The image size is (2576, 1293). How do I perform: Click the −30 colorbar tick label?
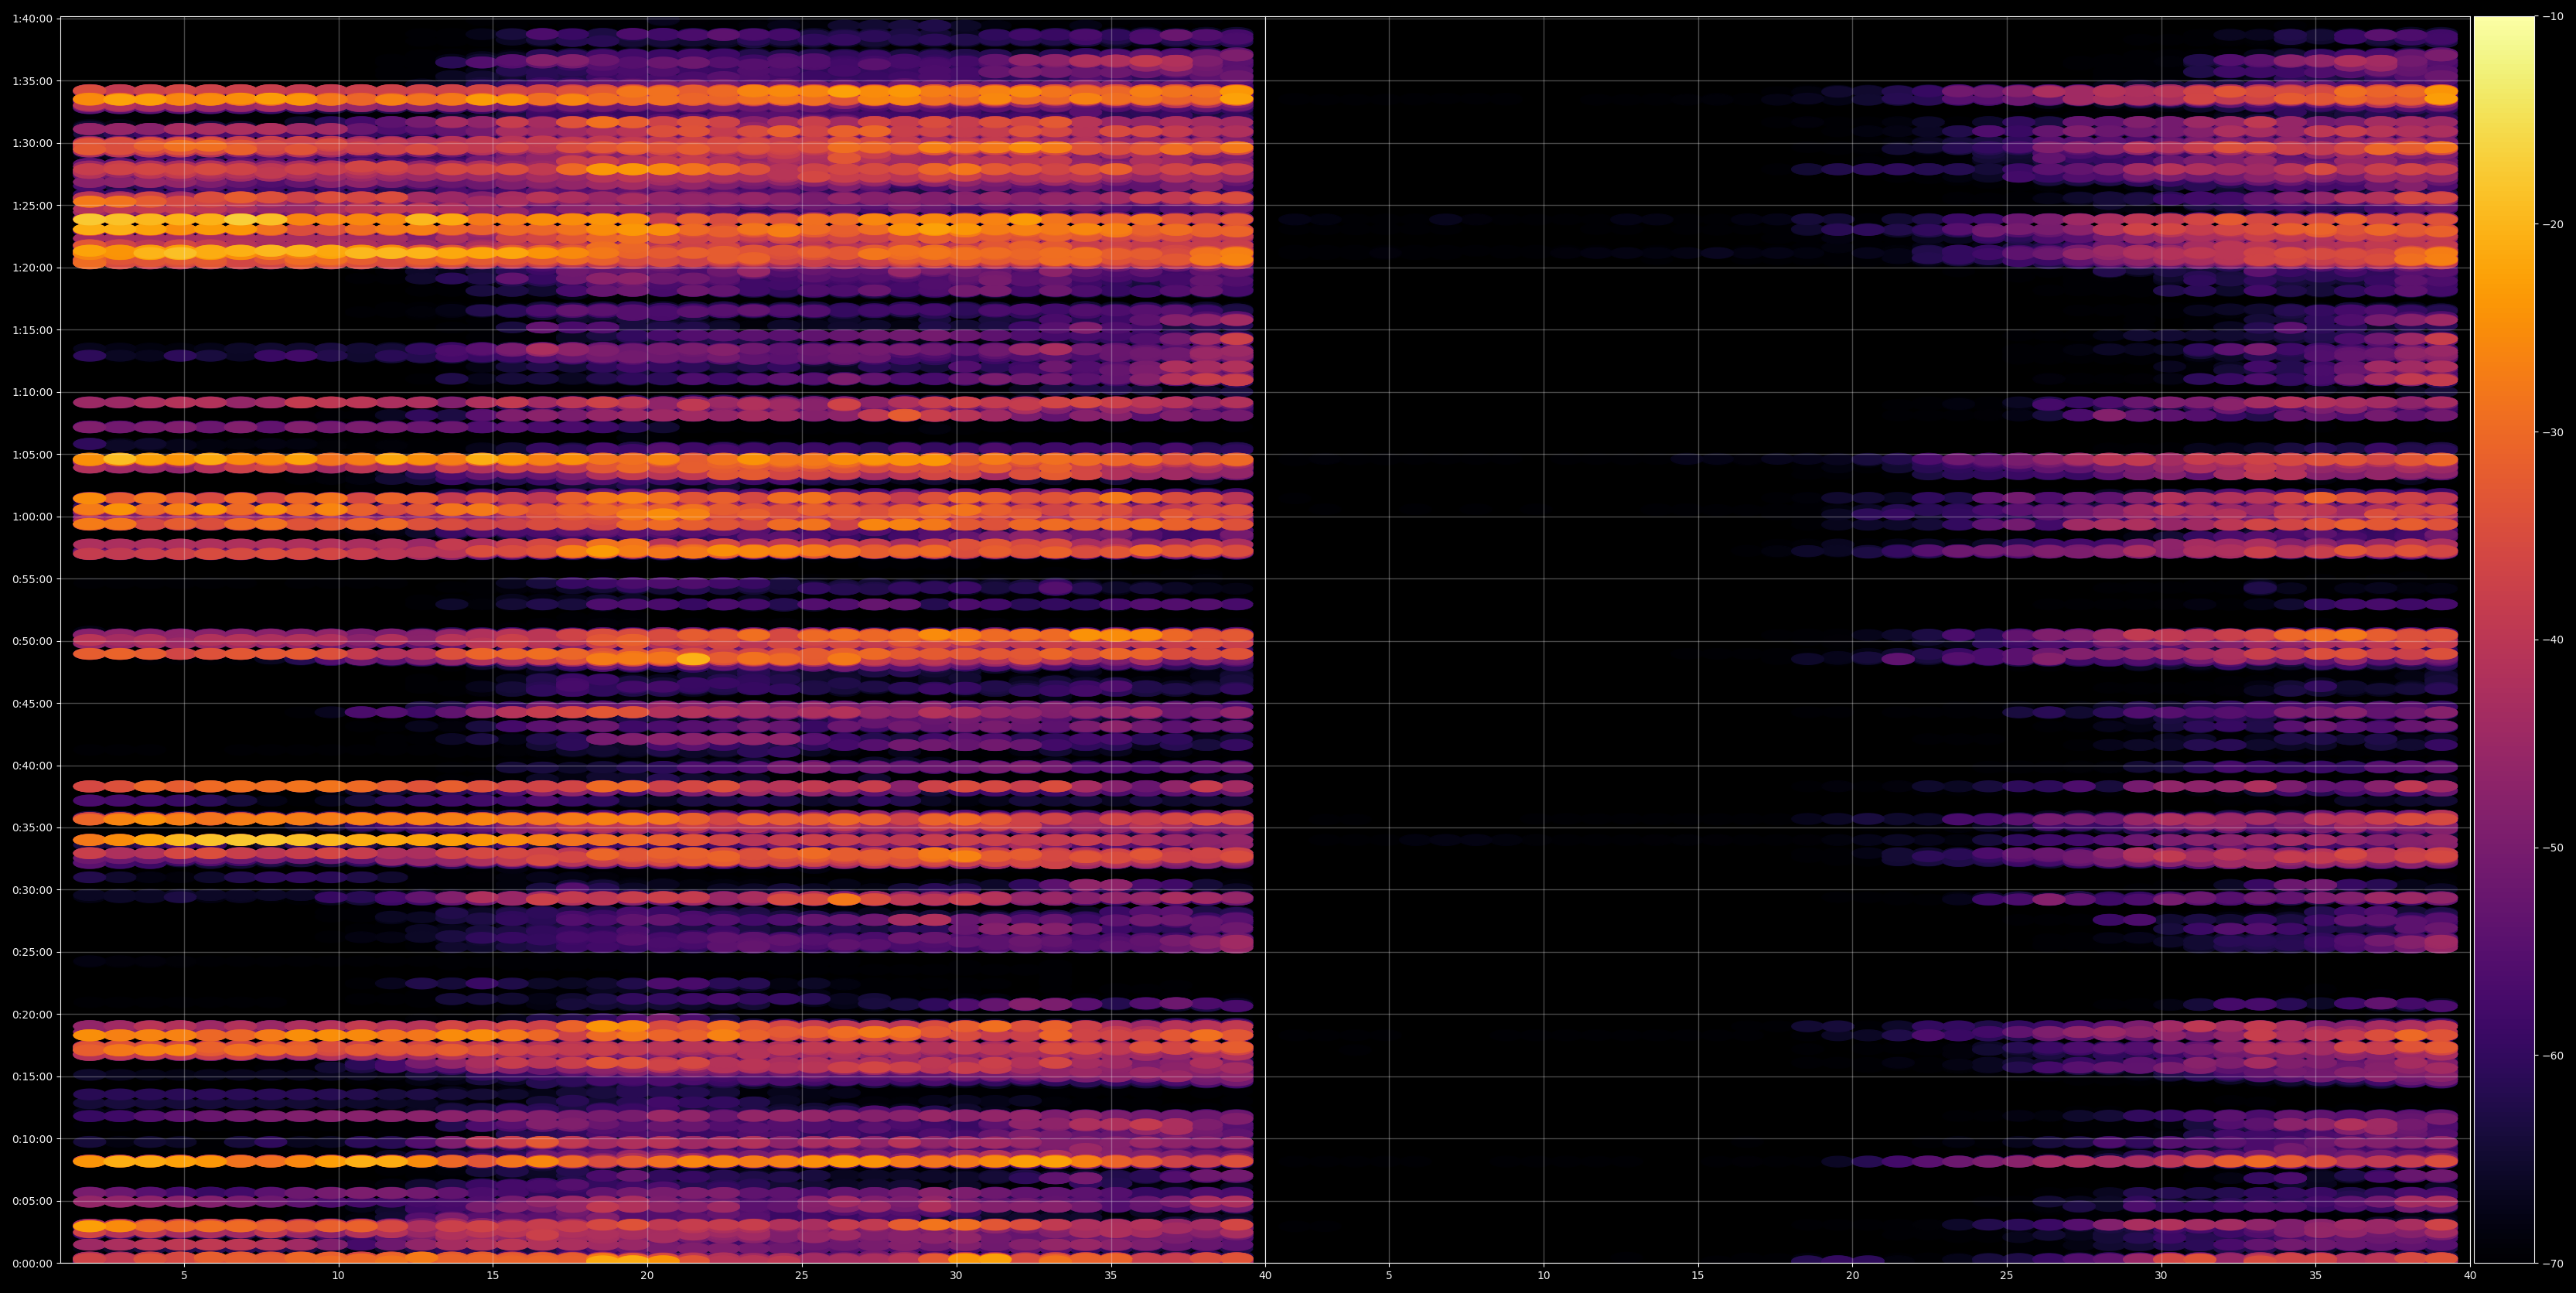(2552, 432)
